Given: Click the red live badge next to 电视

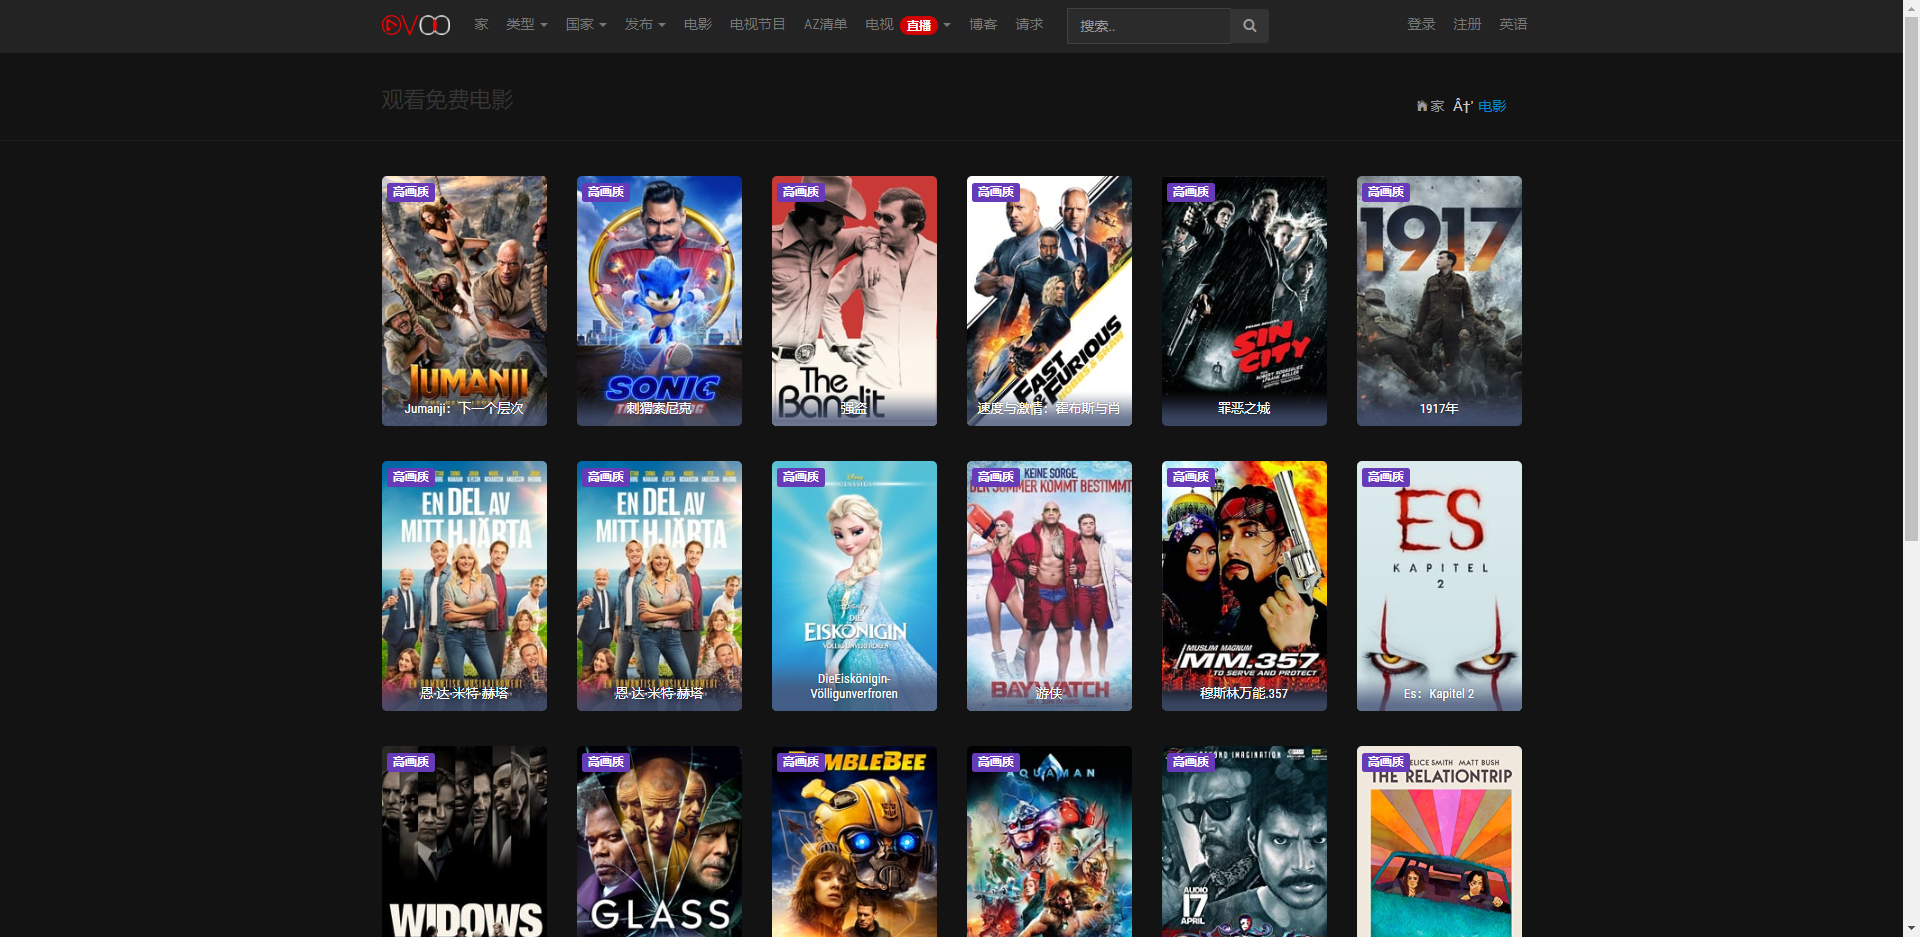Looking at the screenshot, I should pos(918,26).
